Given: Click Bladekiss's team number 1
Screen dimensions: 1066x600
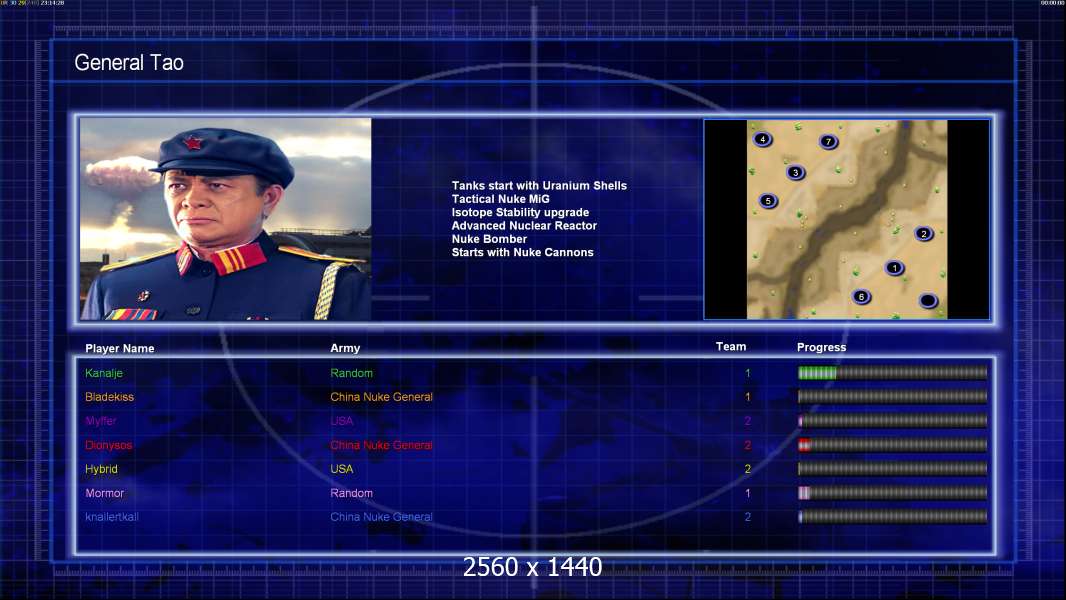Looking at the screenshot, I should click(748, 397).
